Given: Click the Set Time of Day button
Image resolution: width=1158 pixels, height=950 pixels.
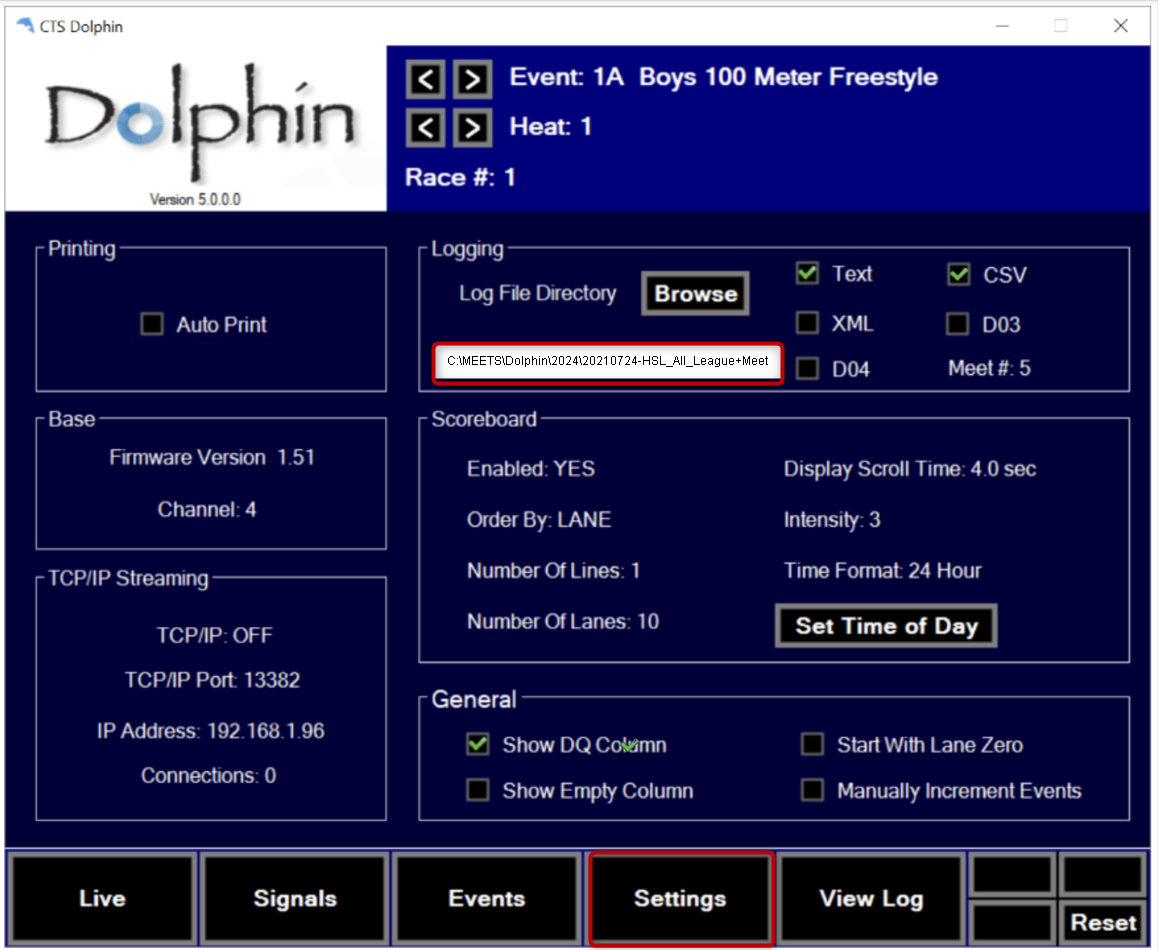Looking at the screenshot, I should (886, 626).
